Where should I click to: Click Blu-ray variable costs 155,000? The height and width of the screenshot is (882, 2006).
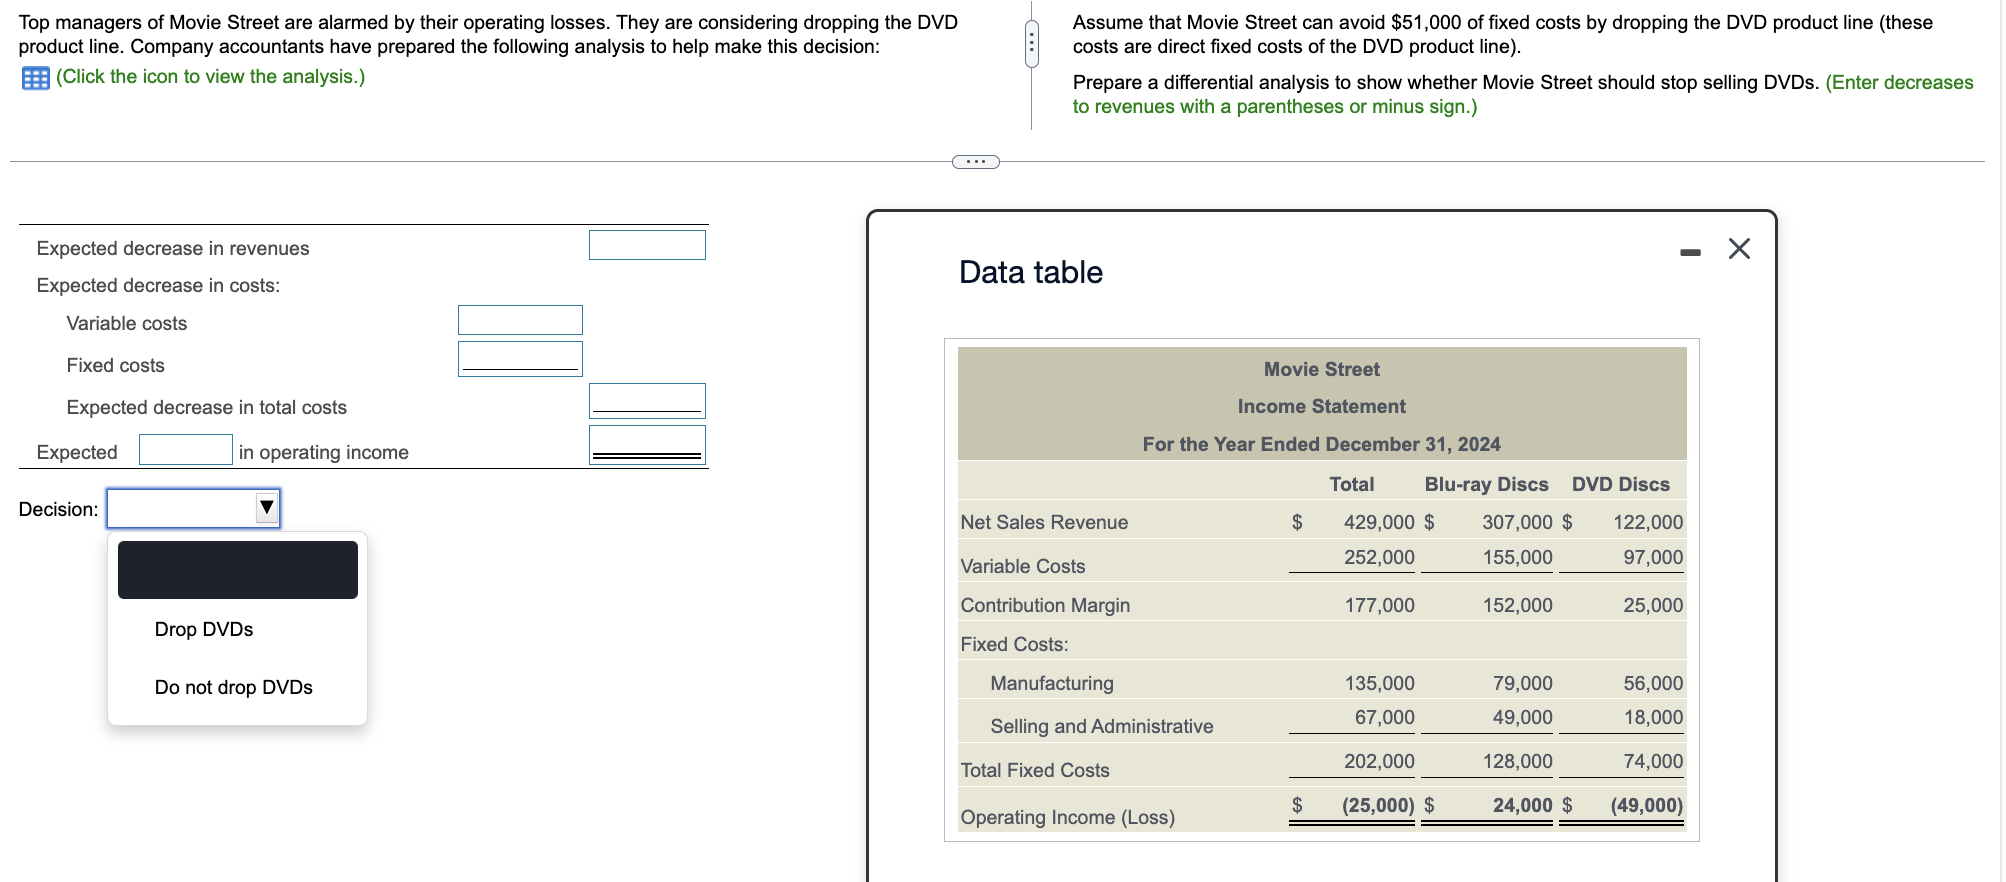point(1517,557)
